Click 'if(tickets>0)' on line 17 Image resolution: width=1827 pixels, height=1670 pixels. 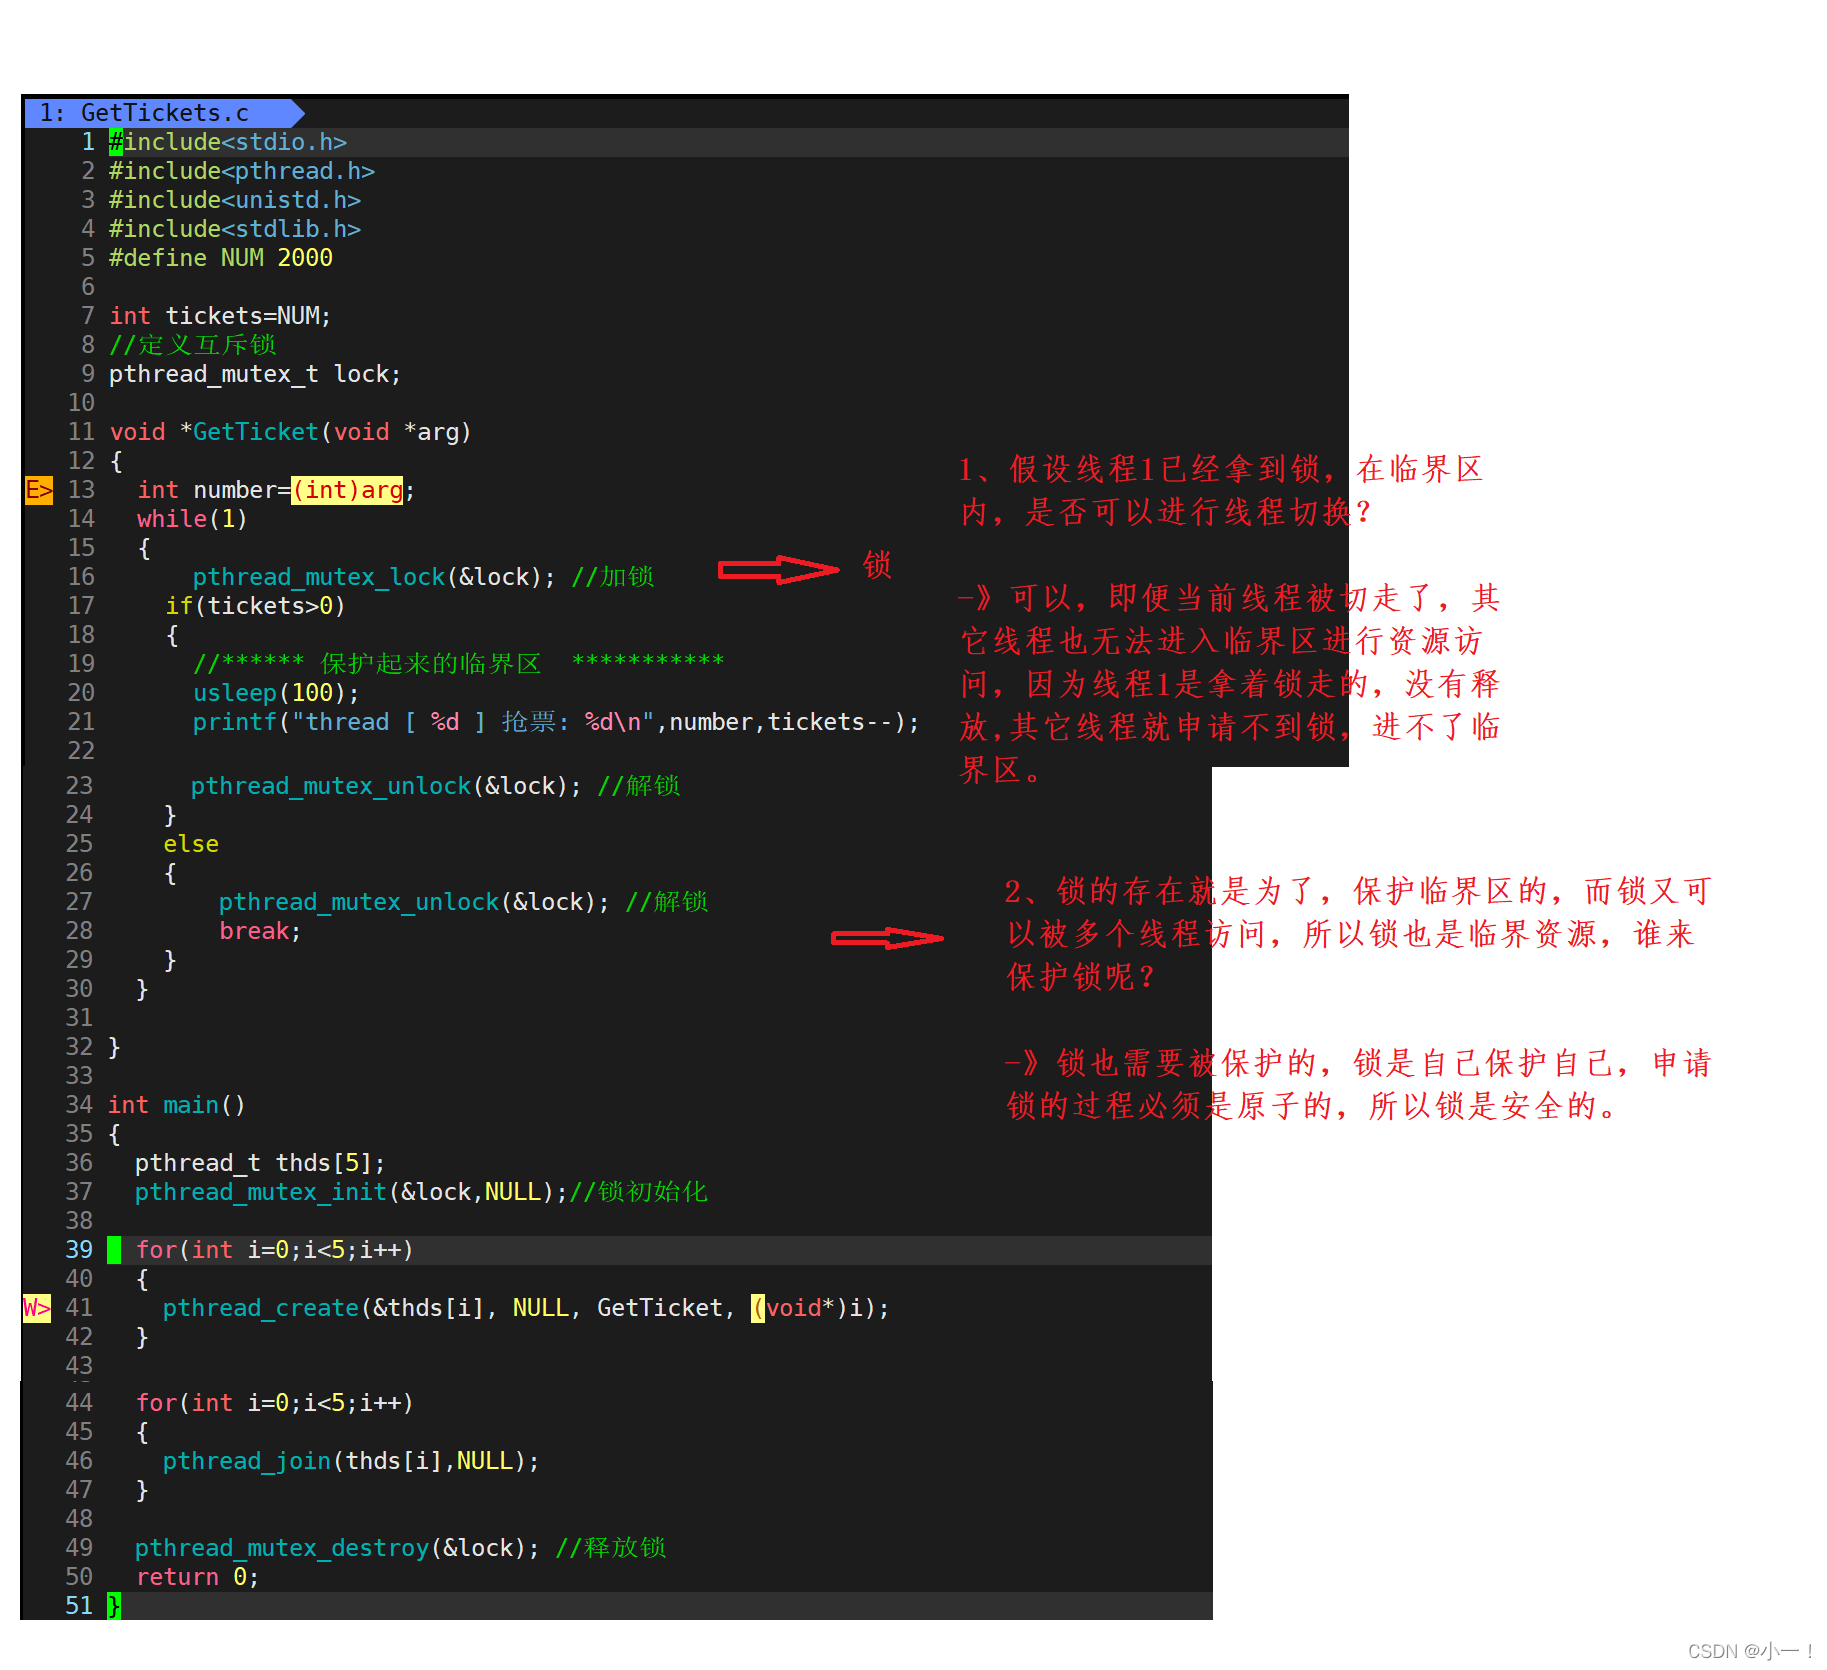[x=255, y=606]
